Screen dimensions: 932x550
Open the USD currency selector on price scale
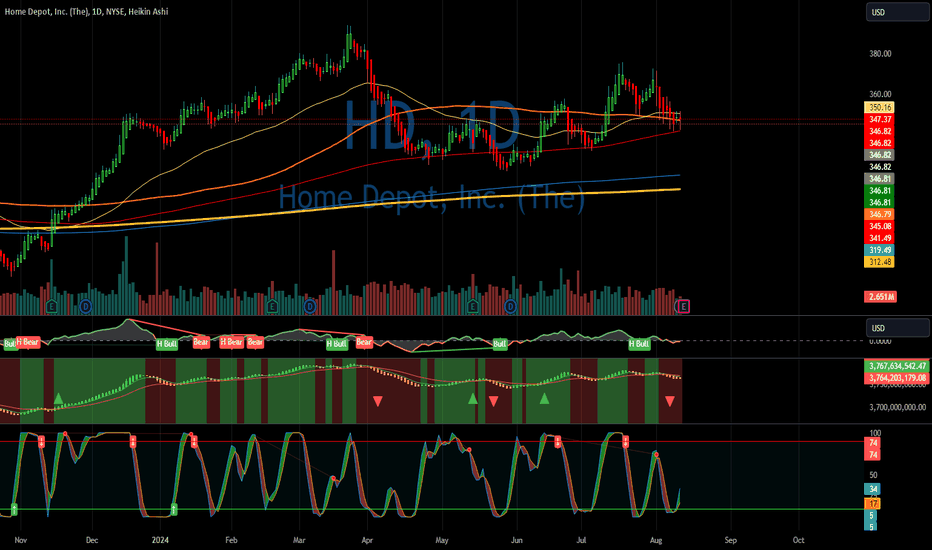[x=897, y=12]
